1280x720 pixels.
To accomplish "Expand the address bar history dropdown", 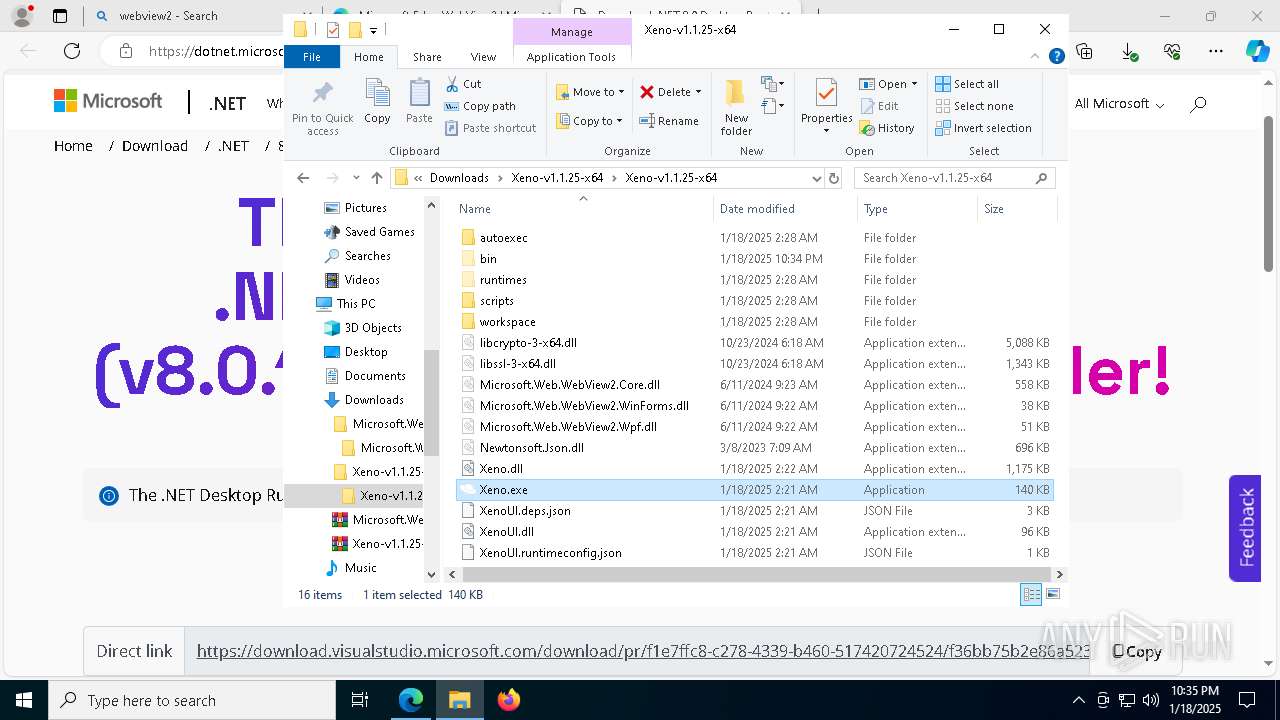I will click(817, 178).
